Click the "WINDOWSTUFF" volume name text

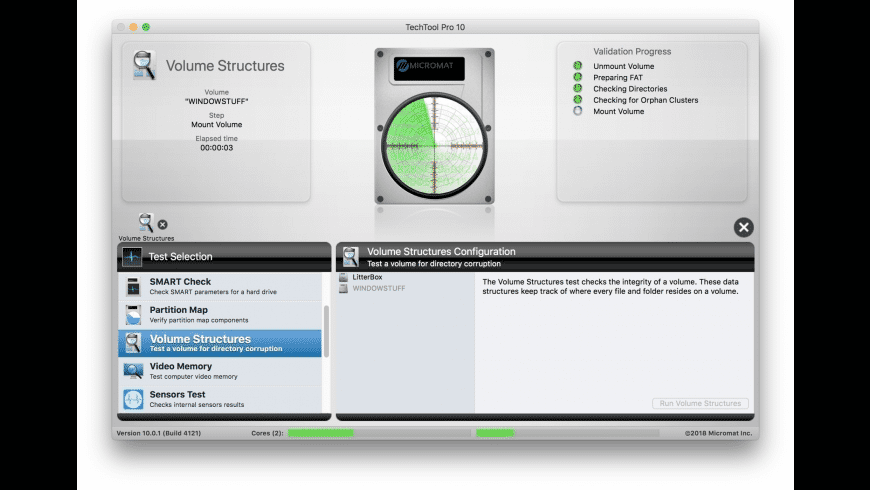coord(216,102)
